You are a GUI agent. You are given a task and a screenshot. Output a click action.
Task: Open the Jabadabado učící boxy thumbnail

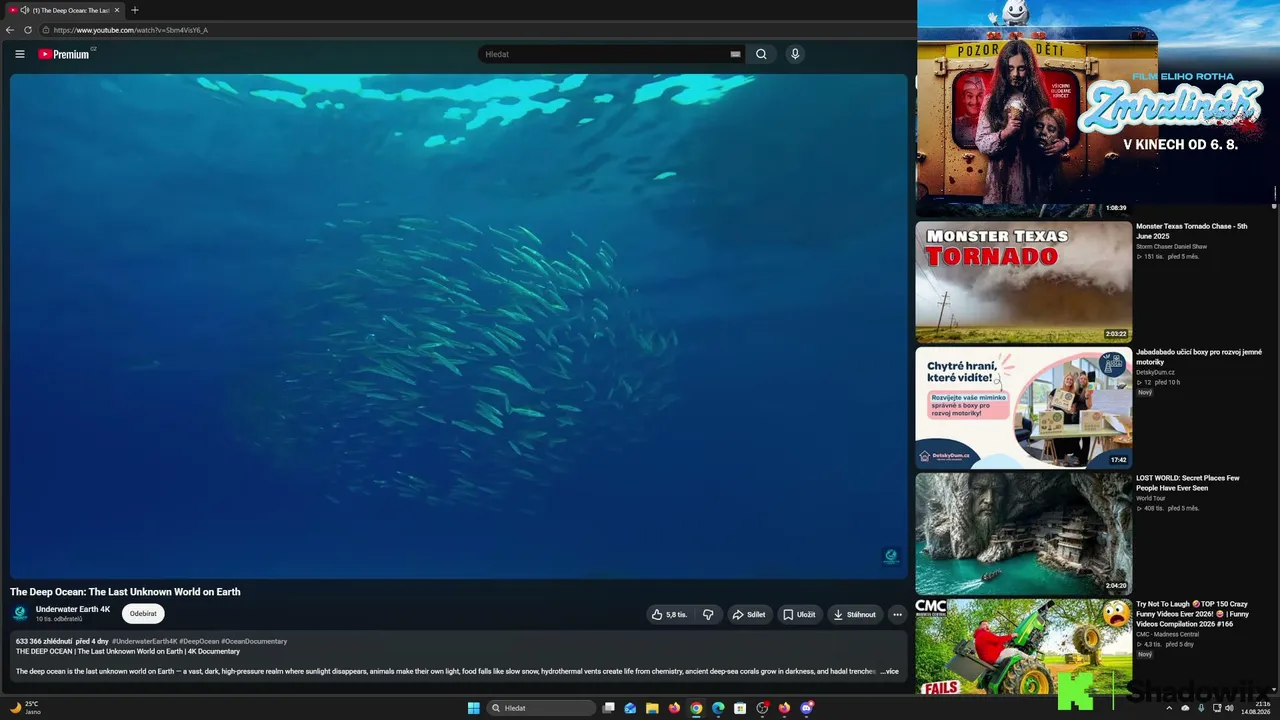pyautogui.click(x=1023, y=408)
